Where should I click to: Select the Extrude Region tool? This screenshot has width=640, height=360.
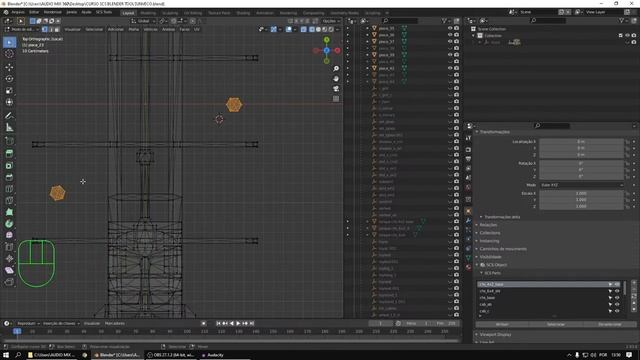(x=9, y=153)
